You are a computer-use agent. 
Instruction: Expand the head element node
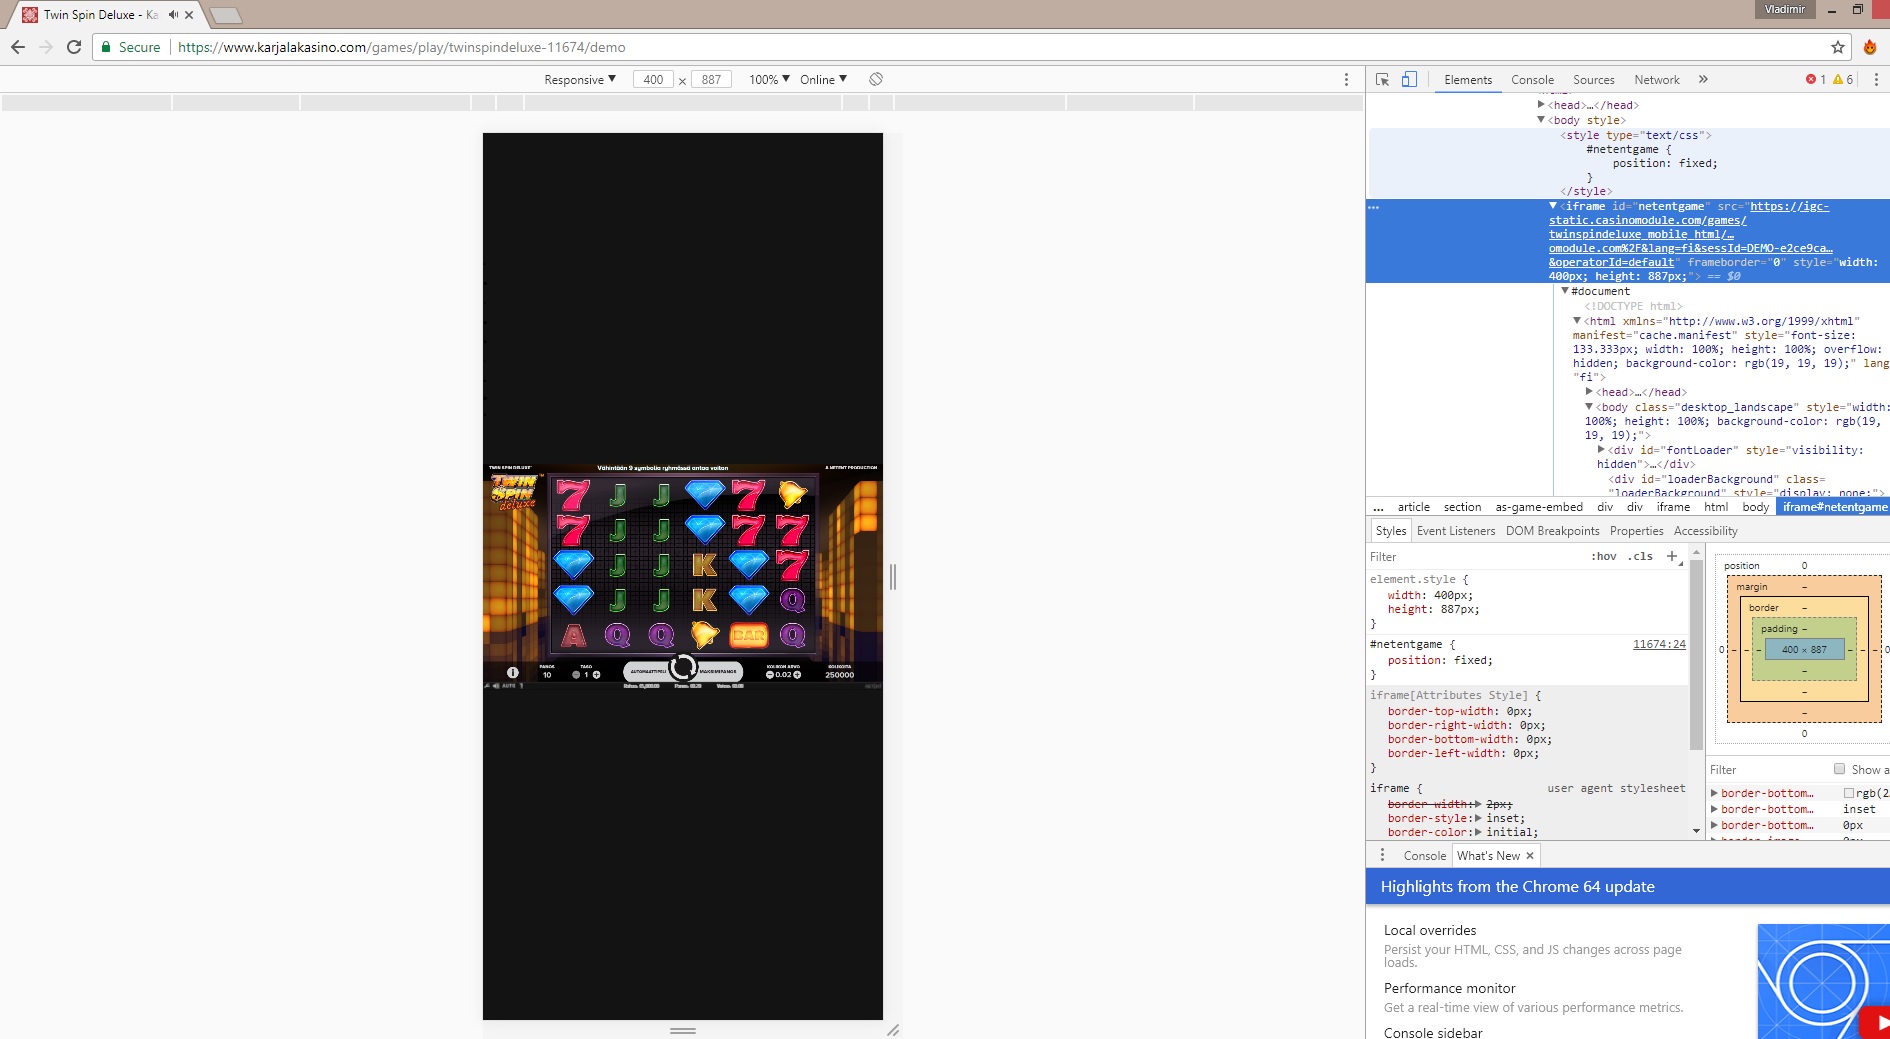[x=1542, y=105]
